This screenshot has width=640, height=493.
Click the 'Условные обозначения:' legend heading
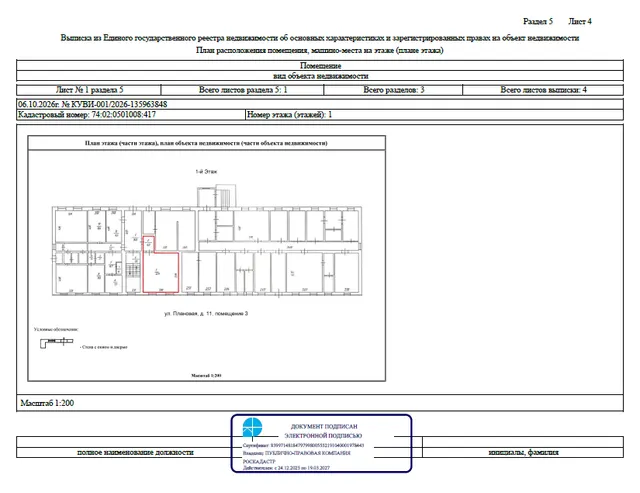[56, 329]
